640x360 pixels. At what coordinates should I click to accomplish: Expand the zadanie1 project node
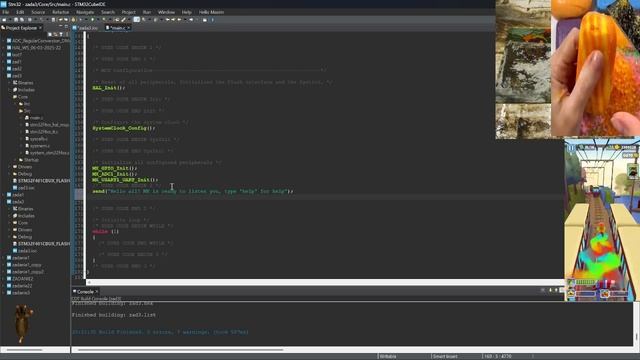(x=4, y=258)
